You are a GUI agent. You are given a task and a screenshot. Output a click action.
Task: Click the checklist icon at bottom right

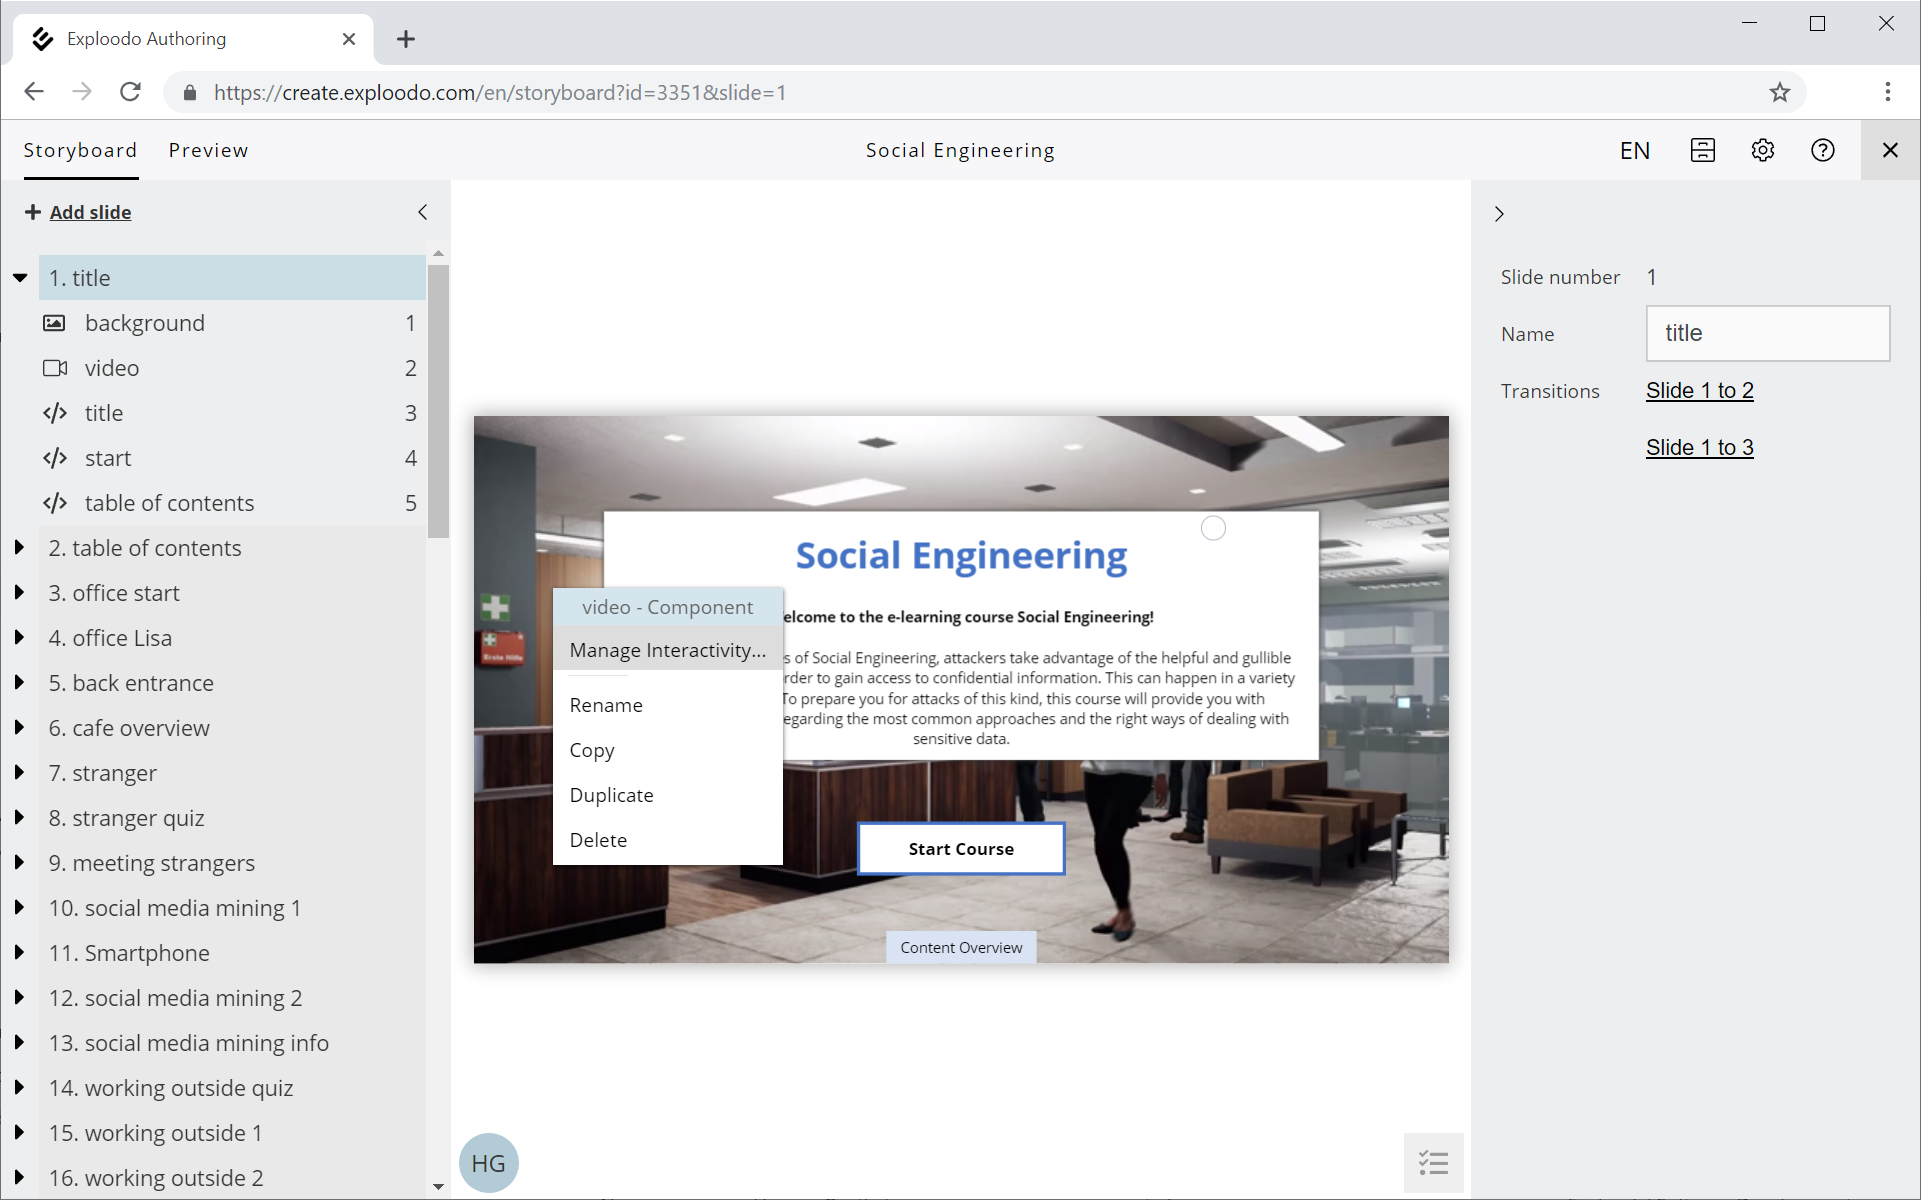point(1433,1162)
